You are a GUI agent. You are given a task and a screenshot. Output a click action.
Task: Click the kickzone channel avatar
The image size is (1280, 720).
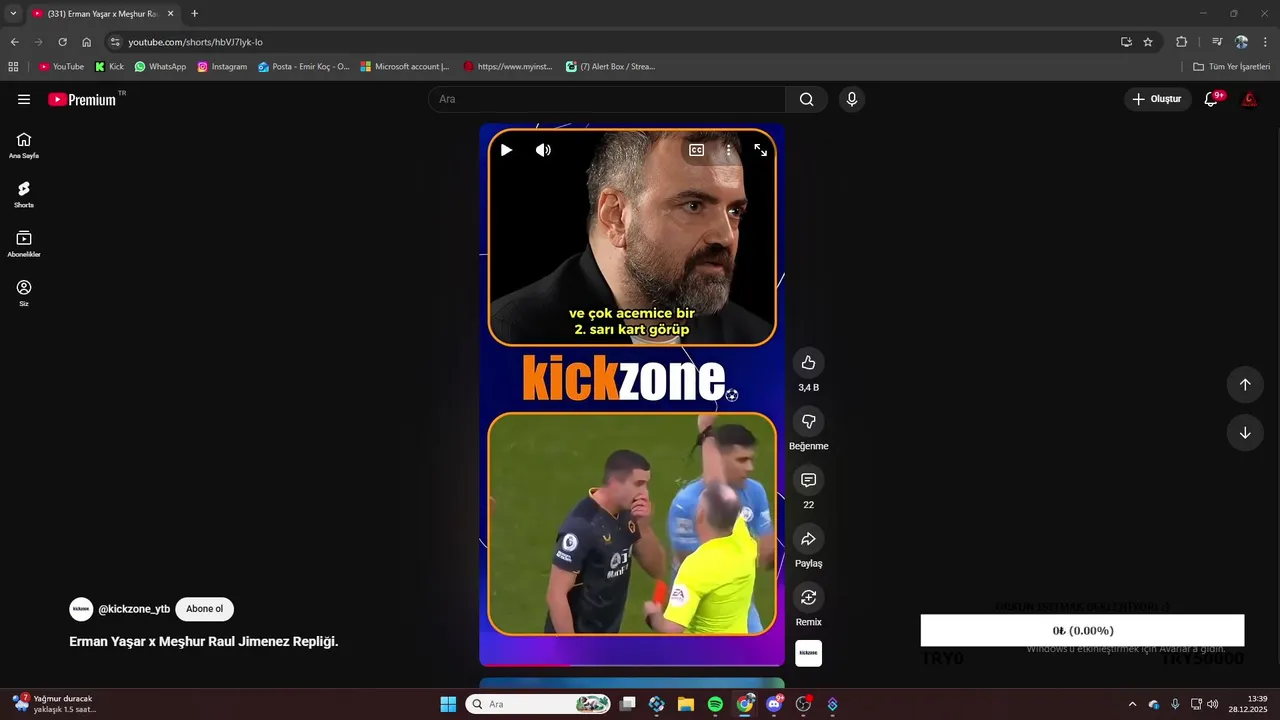tap(81, 609)
